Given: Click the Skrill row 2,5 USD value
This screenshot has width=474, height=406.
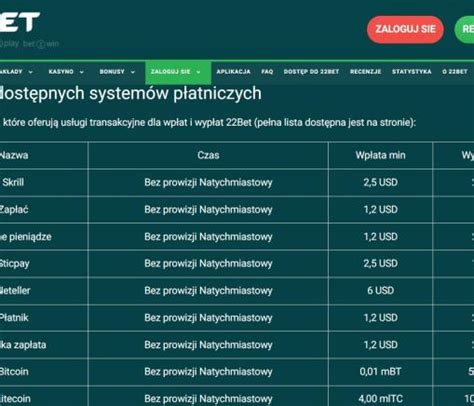Looking at the screenshot, I should [x=380, y=182].
